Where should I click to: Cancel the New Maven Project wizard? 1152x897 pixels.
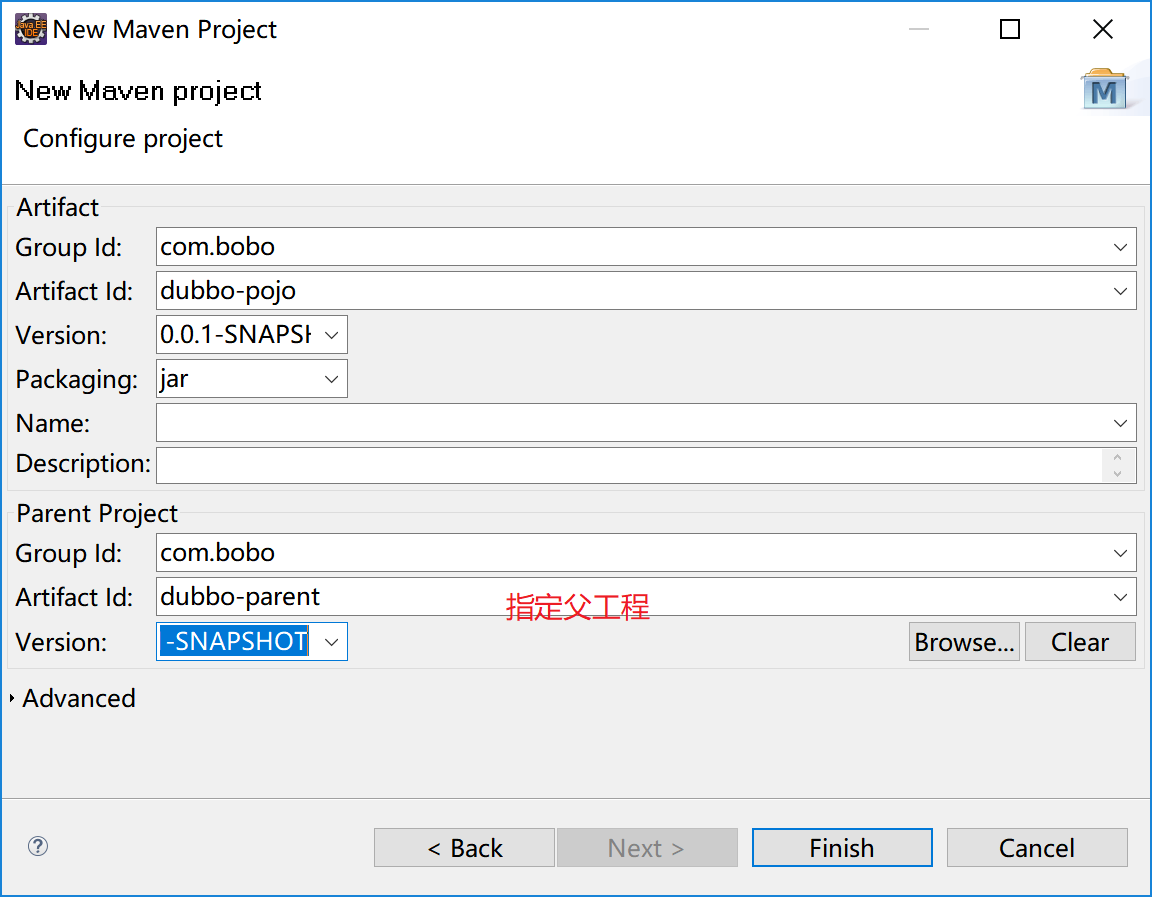[1037, 848]
